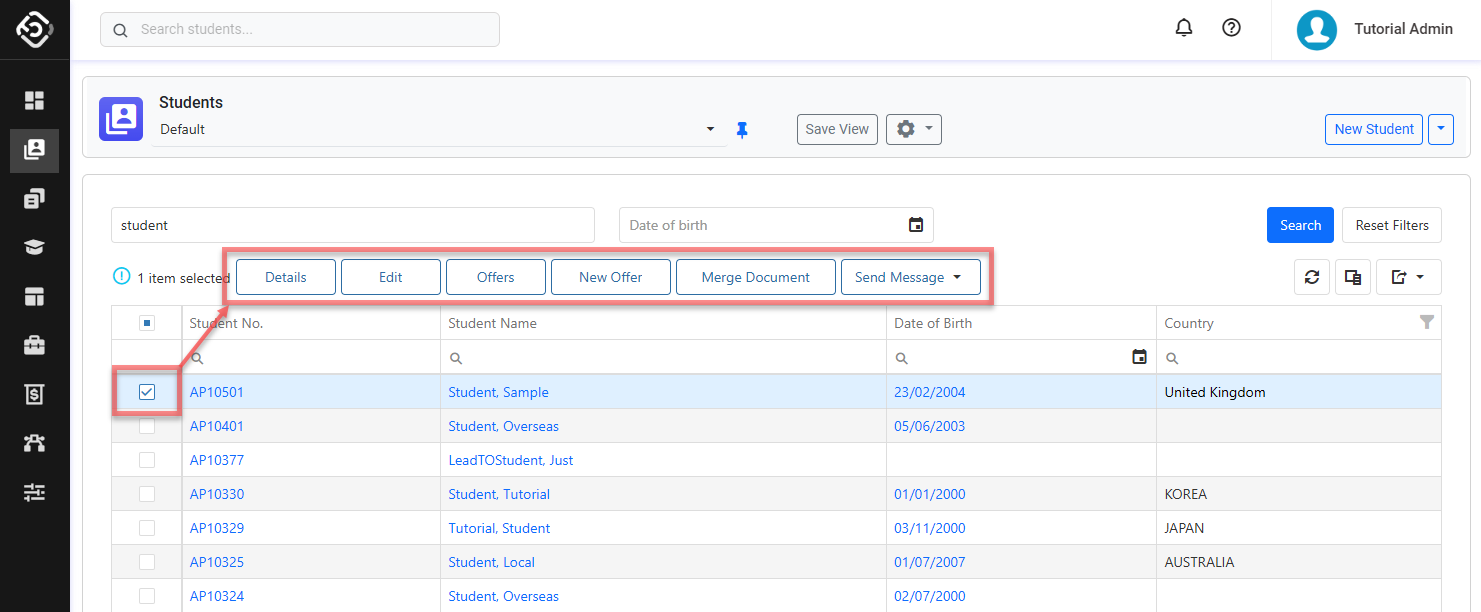This screenshot has width=1481, height=612.
Task: Uncheck the checkbox for student AP10501
Action: pos(147,392)
